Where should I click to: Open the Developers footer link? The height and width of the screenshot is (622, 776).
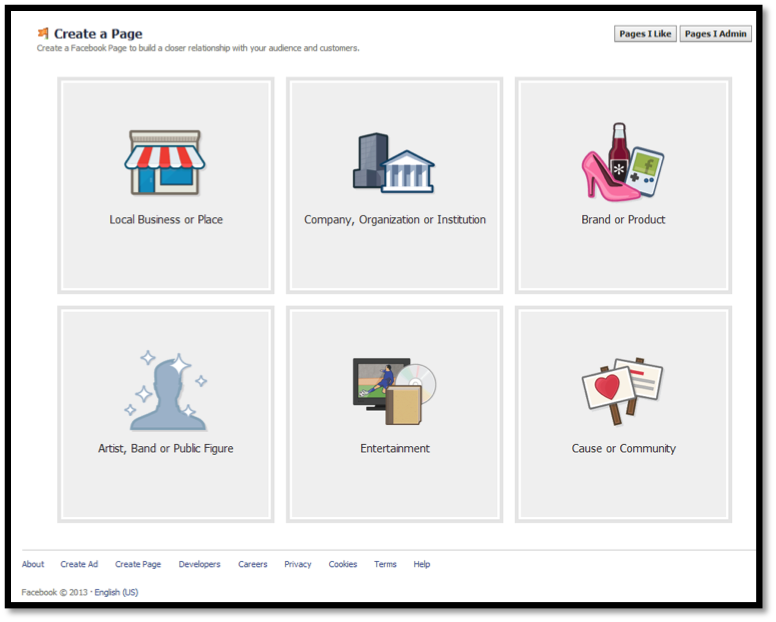pyautogui.click(x=199, y=564)
